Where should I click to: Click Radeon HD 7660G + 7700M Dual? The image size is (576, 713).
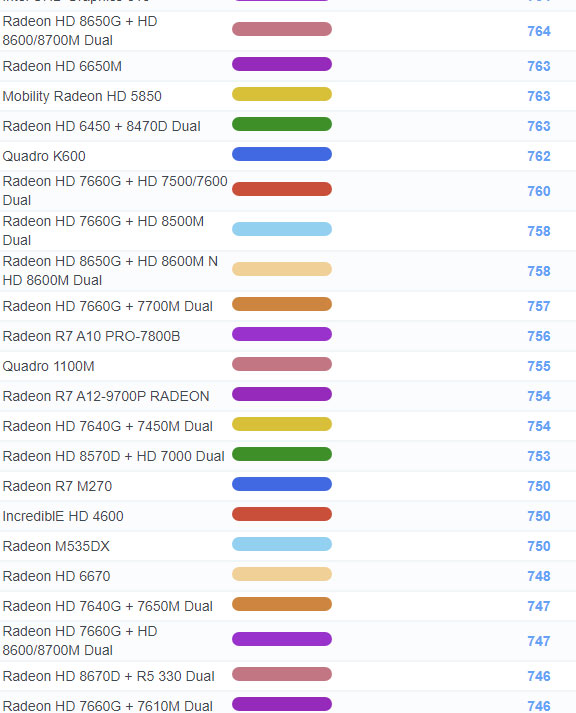coord(108,306)
